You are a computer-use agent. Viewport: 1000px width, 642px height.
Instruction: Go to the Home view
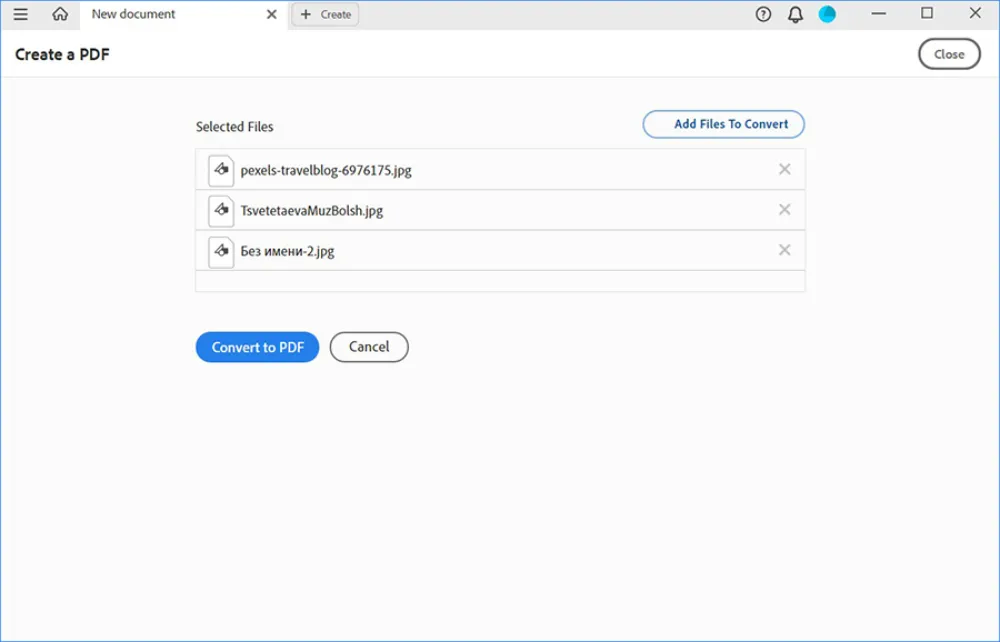[60, 14]
